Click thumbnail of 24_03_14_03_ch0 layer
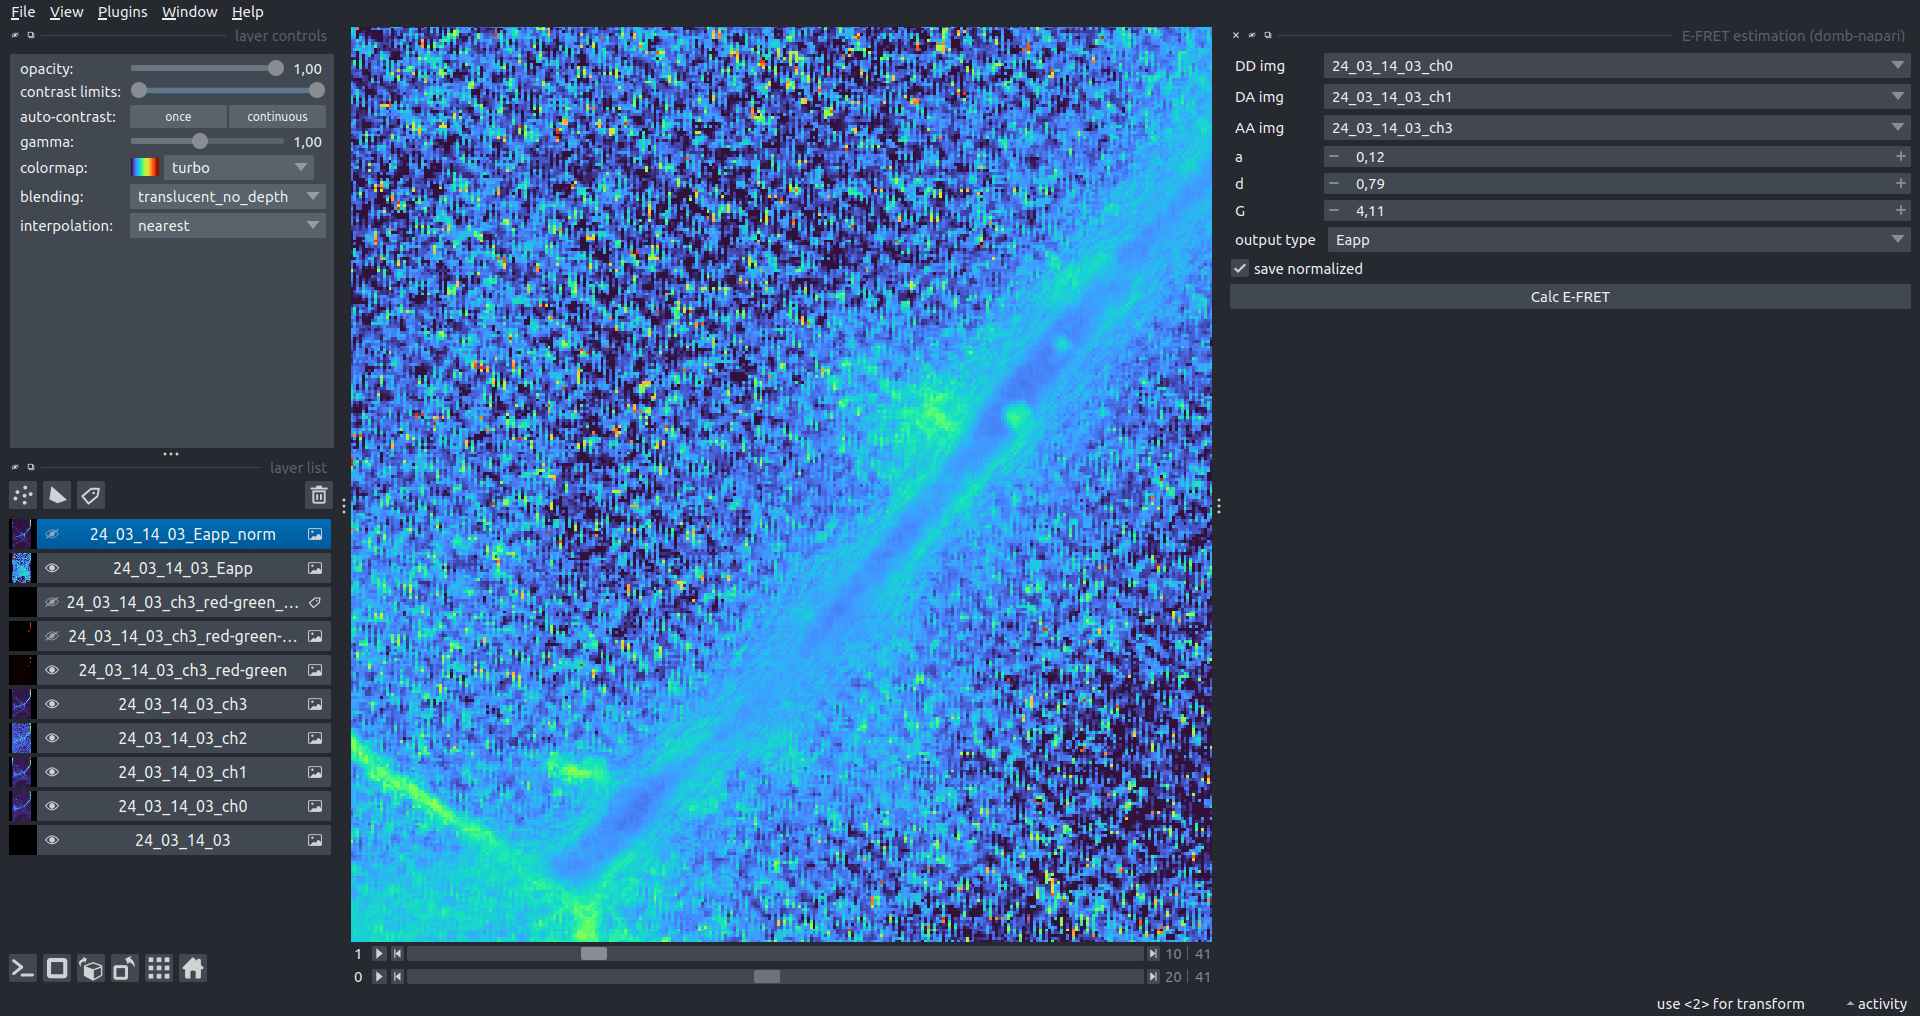 (22, 806)
